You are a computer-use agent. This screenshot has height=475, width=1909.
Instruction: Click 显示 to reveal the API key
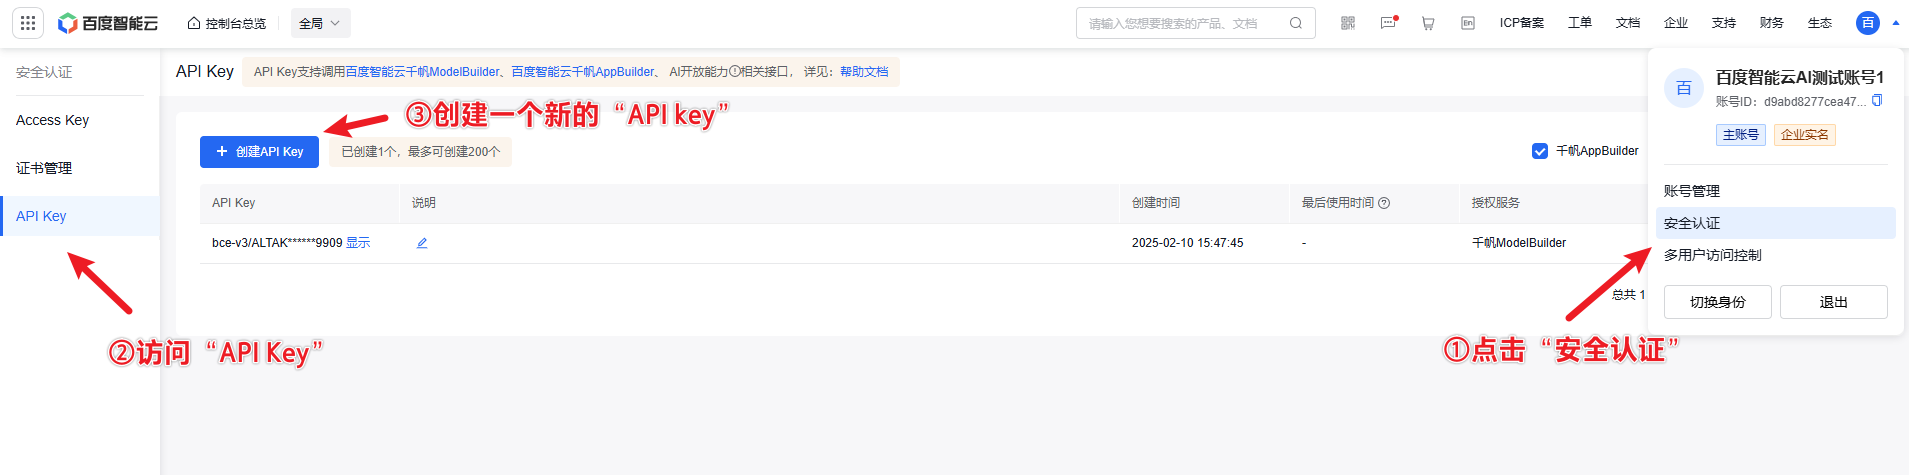[358, 243]
